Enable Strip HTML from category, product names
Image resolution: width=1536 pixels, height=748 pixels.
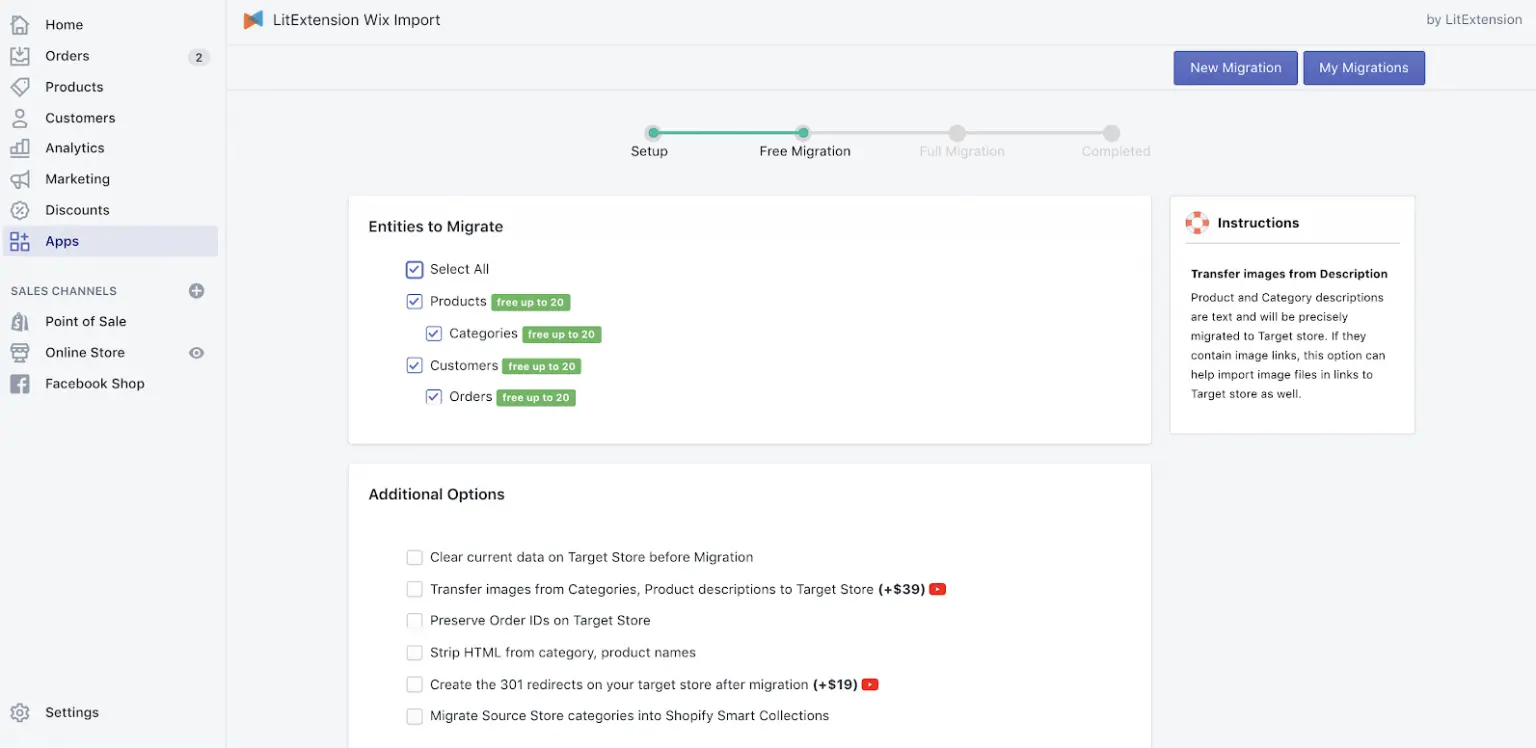pyautogui.click(x=415, y=653)
